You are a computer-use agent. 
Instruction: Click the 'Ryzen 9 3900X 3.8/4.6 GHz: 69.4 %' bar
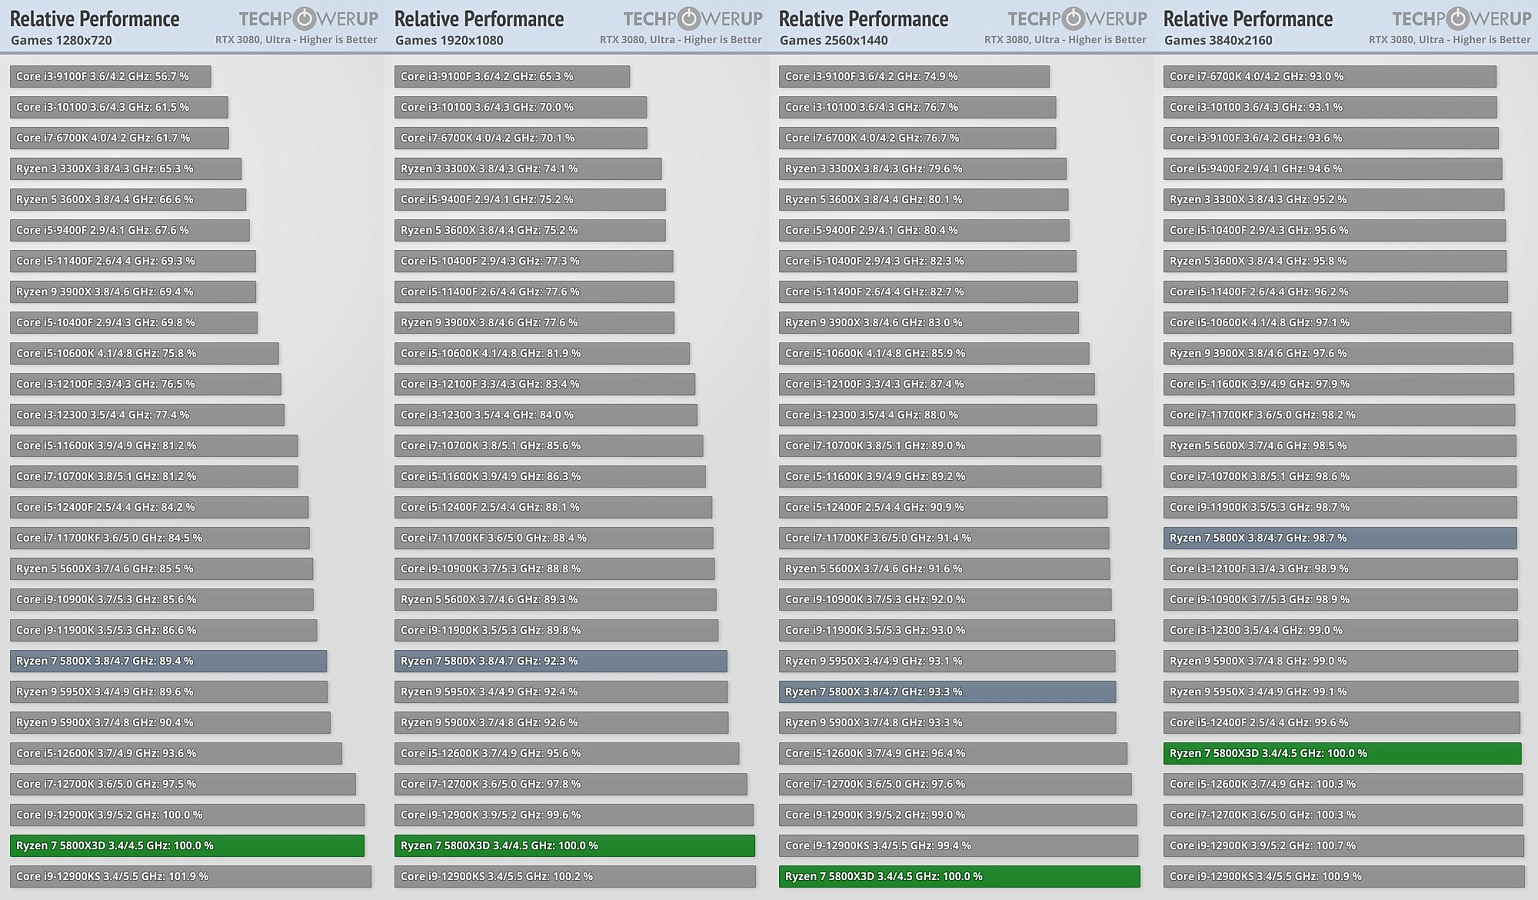133,292
